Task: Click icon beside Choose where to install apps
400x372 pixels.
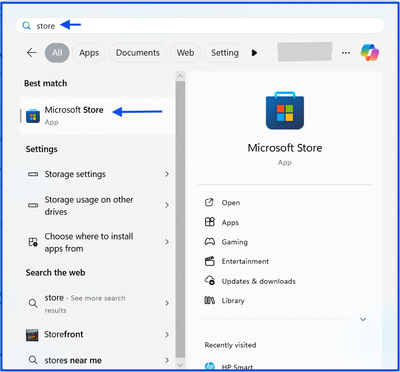Action: [33, 242]
